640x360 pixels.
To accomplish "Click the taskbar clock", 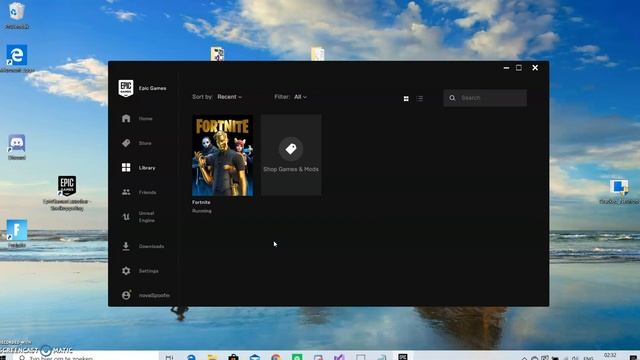I will (610, 356).
